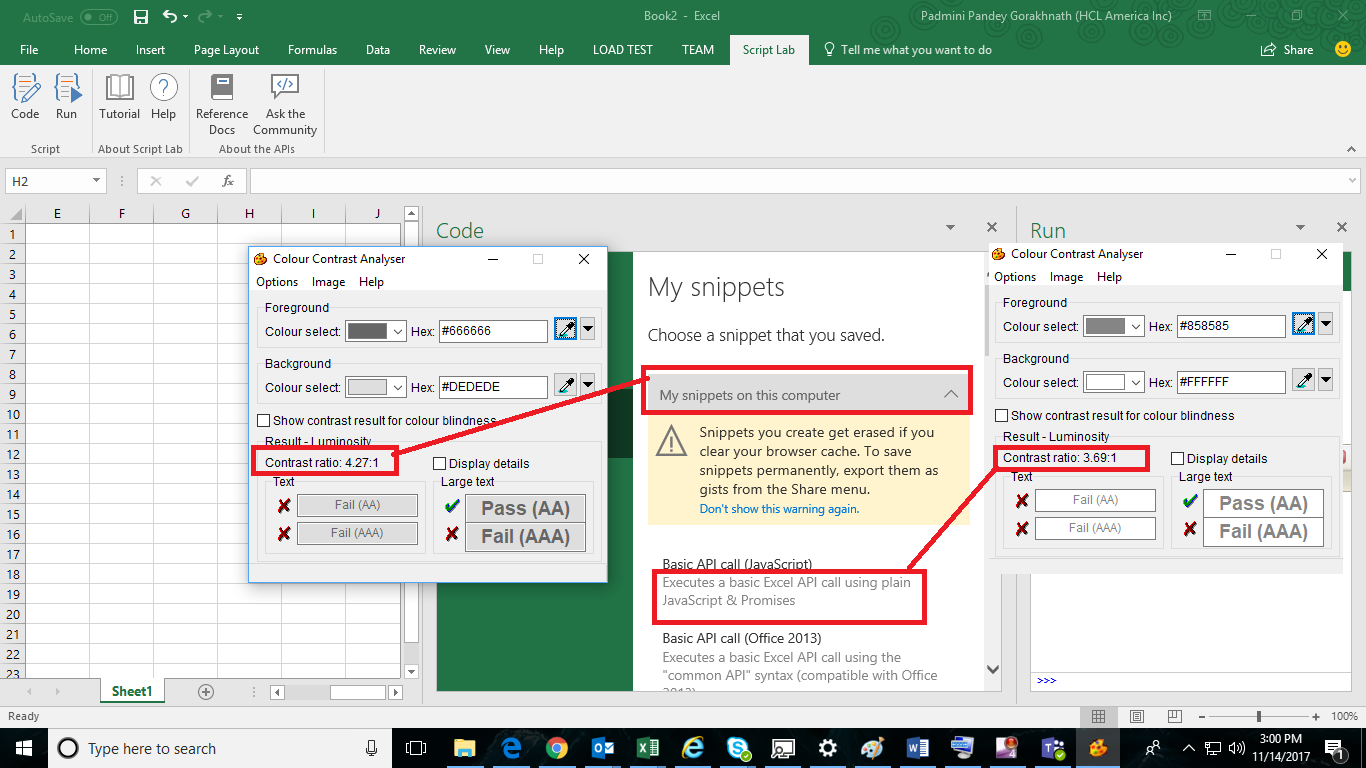
Task: Undo the last action in Excel
Action: pos(169,17)
